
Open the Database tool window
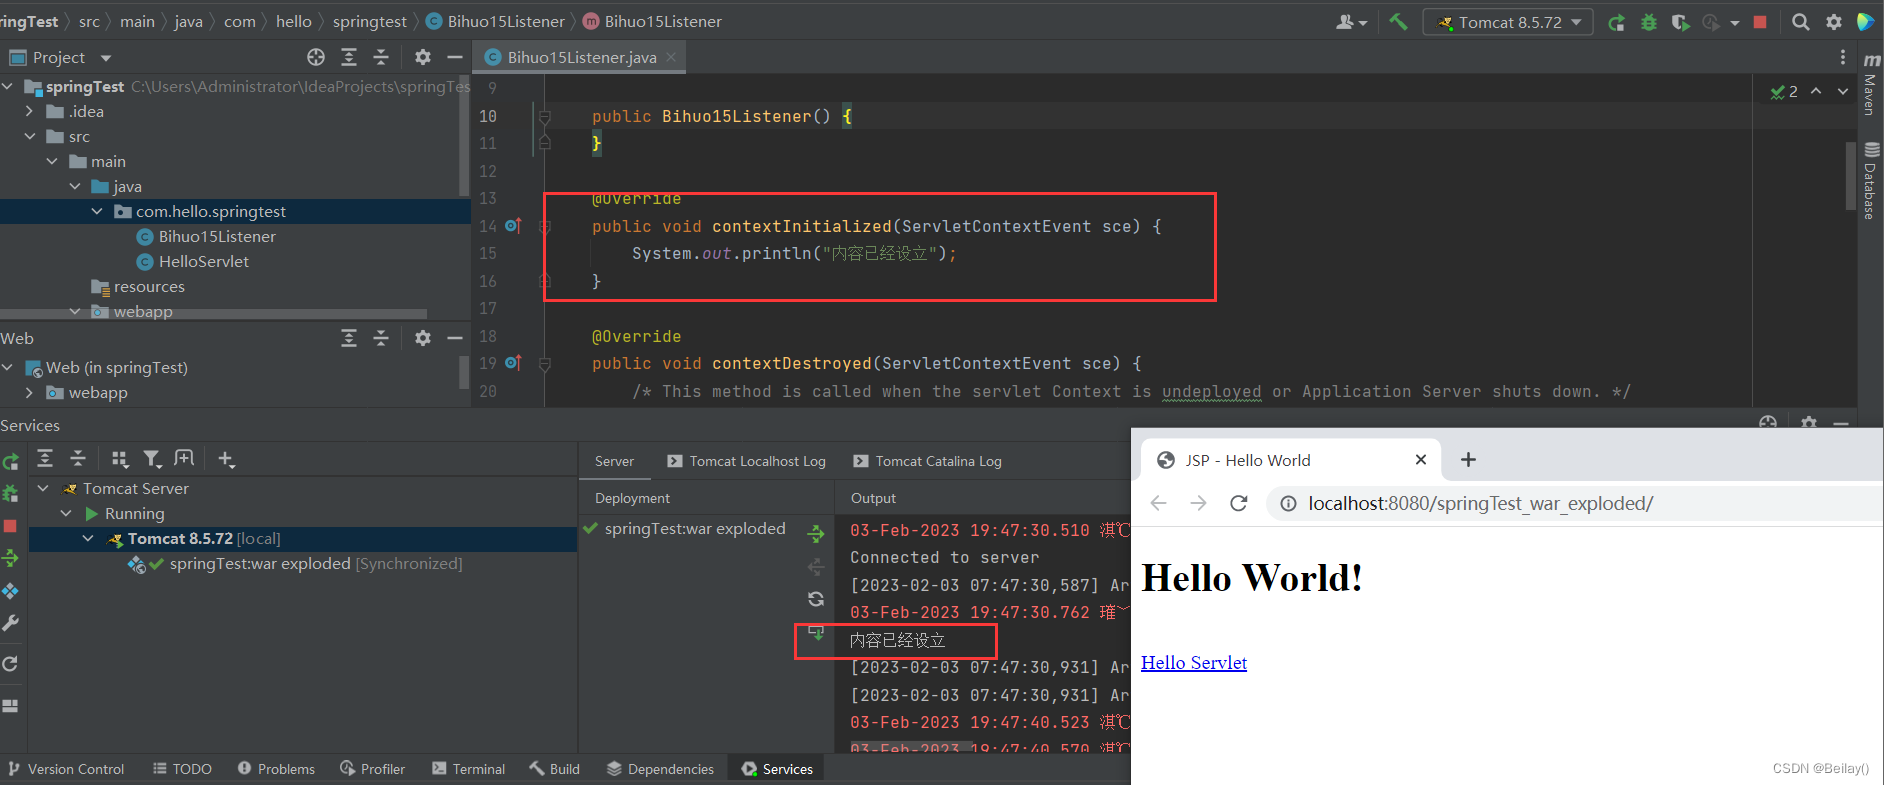click(x=1870, y=181)
